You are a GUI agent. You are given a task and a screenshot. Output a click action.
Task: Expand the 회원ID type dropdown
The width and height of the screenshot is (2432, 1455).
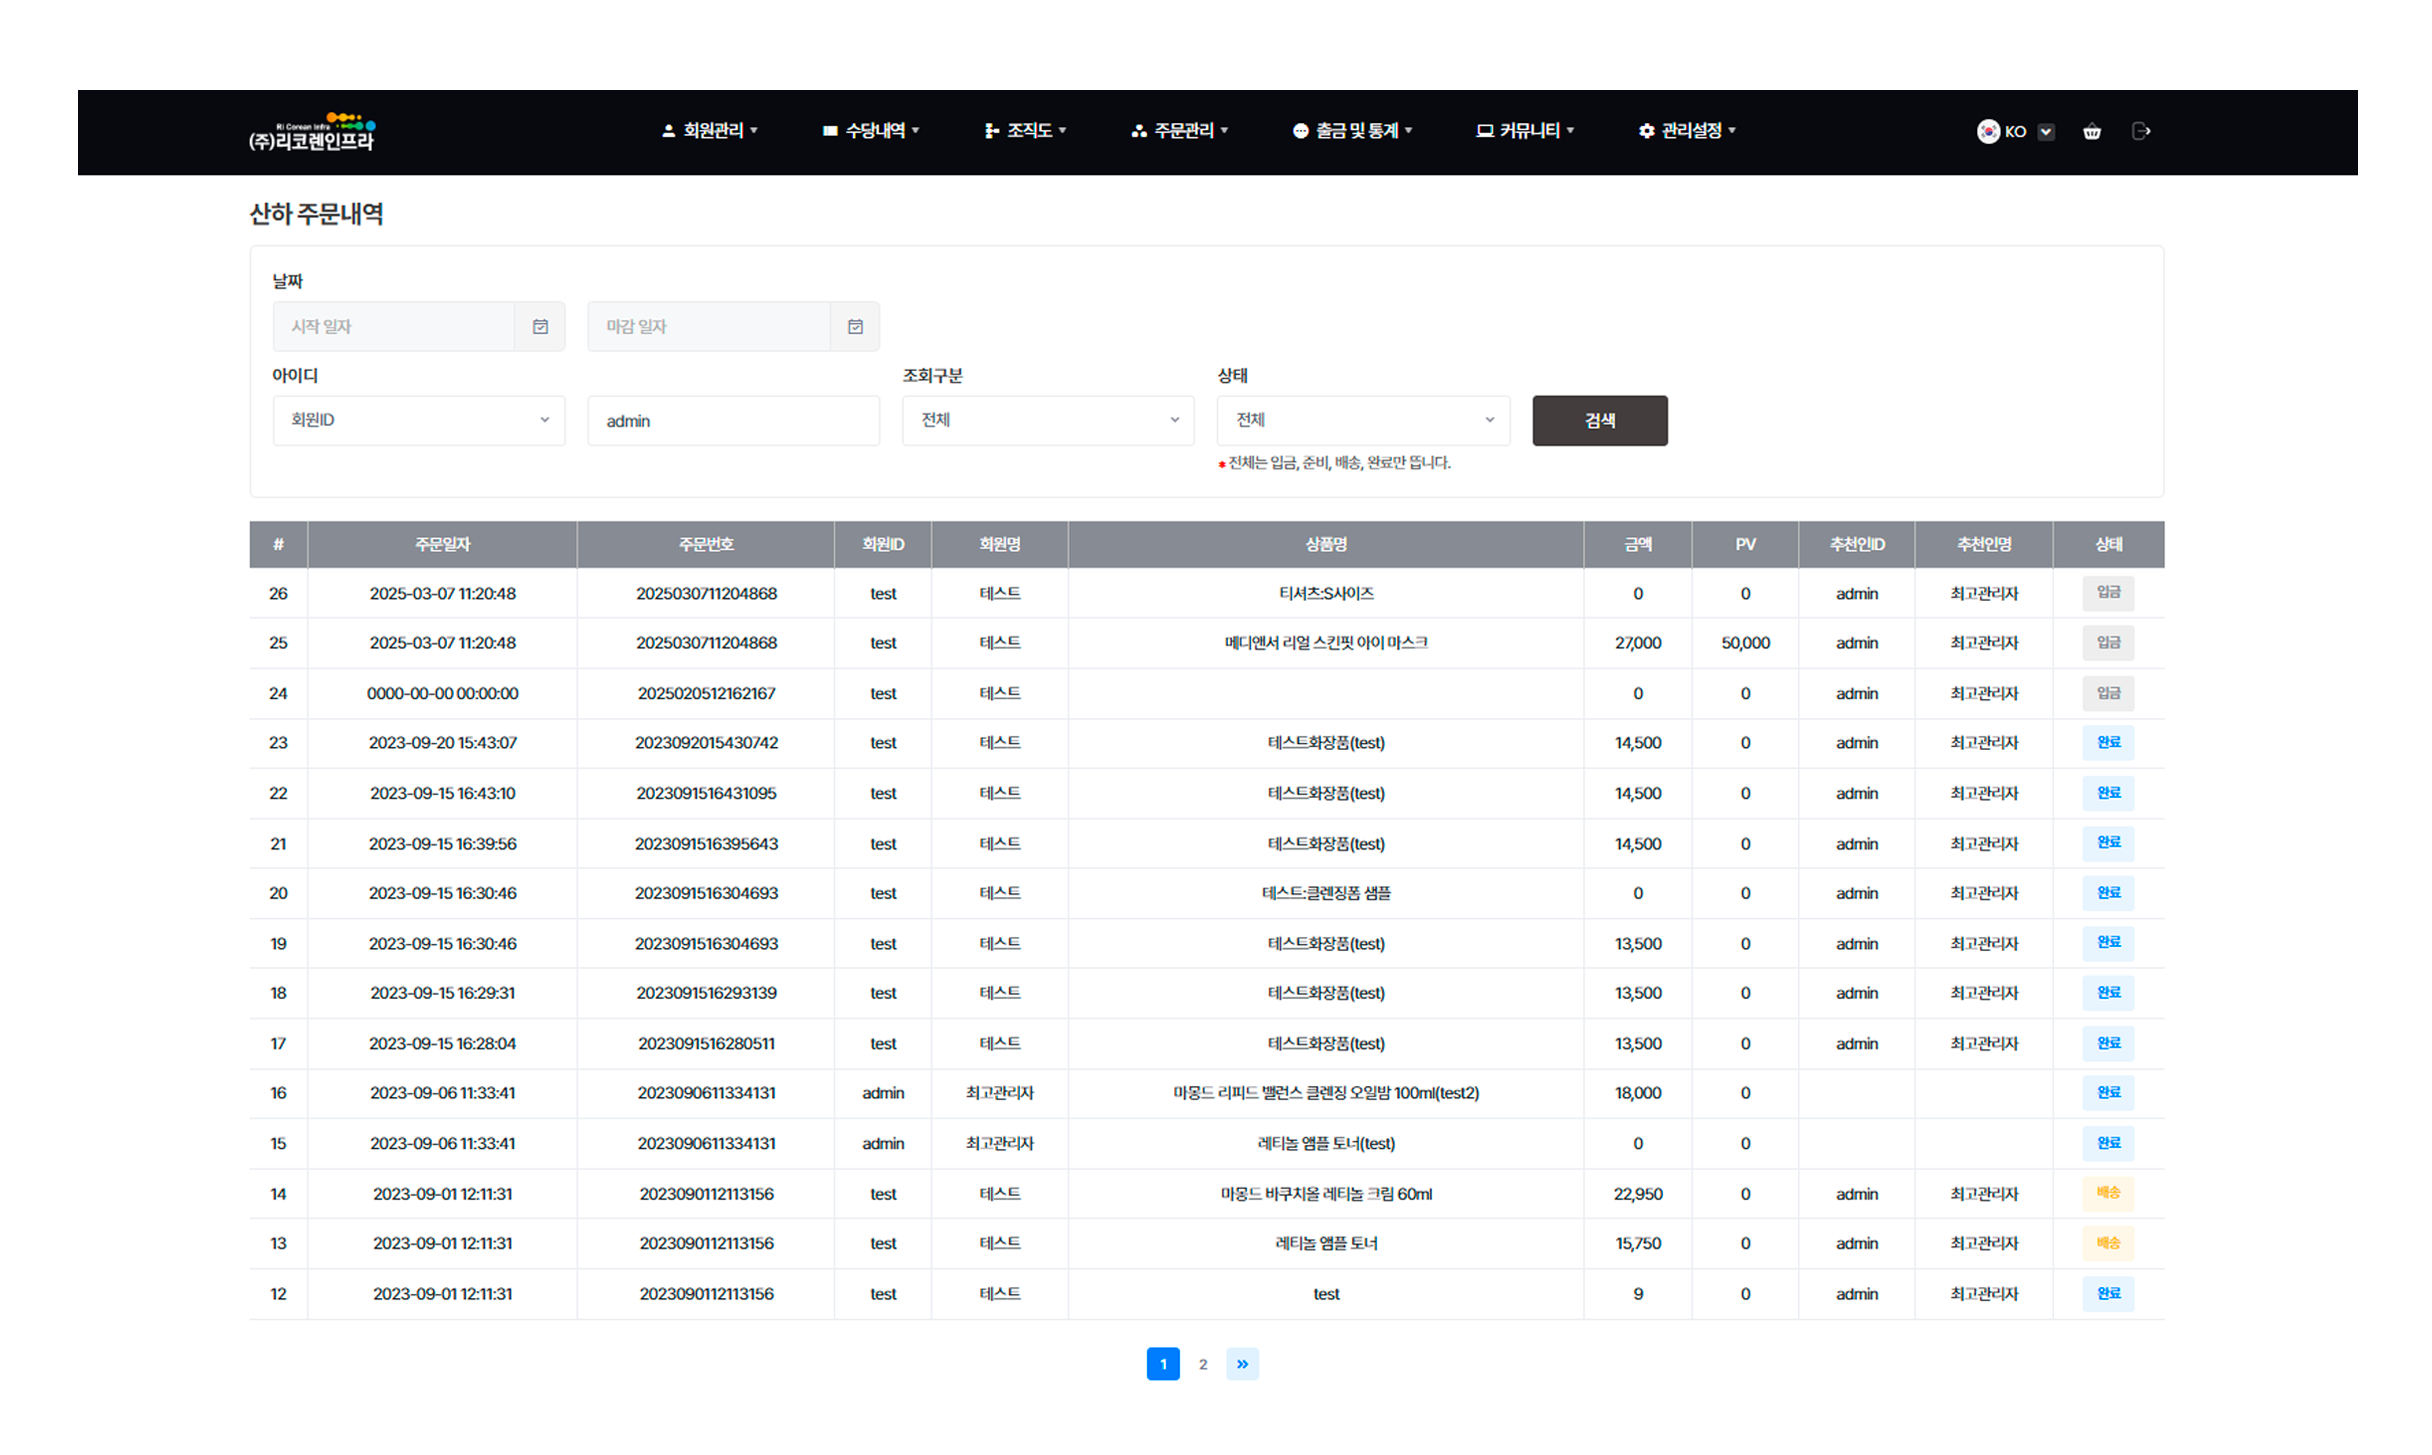click(x=419, y=420)
